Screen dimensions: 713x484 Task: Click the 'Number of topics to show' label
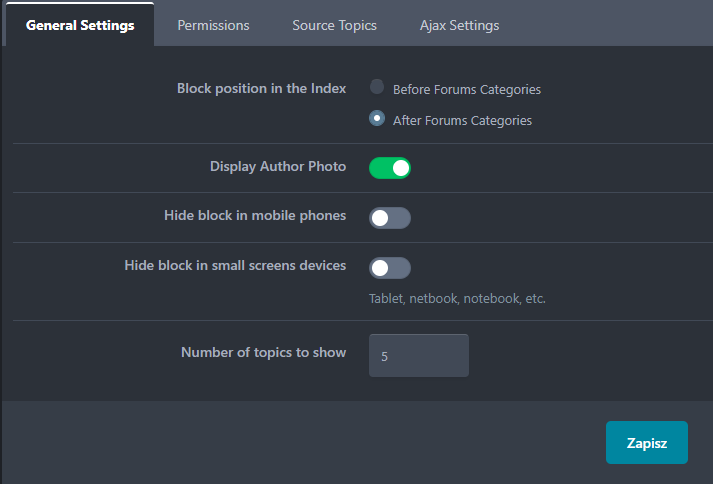tap(263, 352)
